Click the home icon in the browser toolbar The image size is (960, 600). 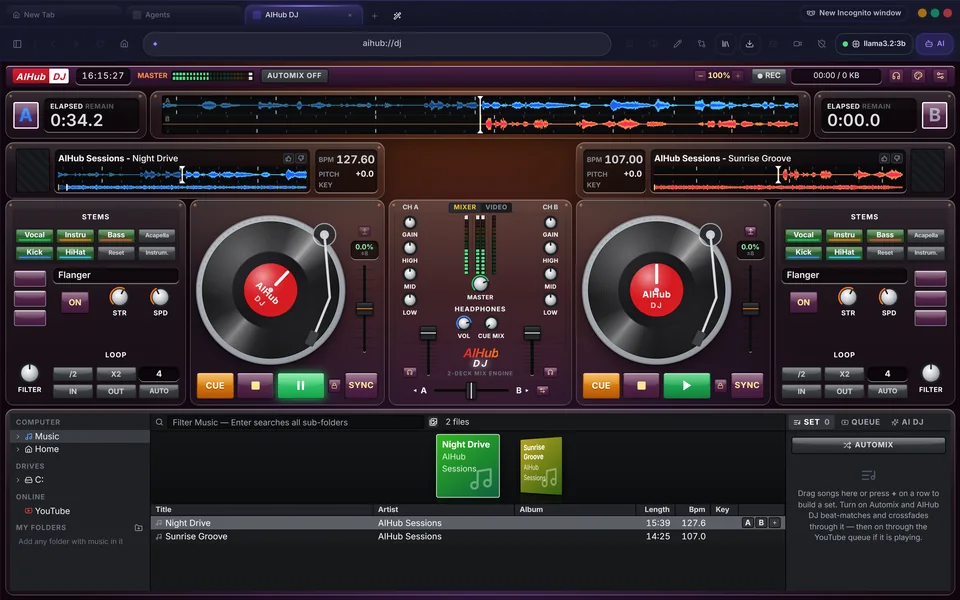click(124, 43)
